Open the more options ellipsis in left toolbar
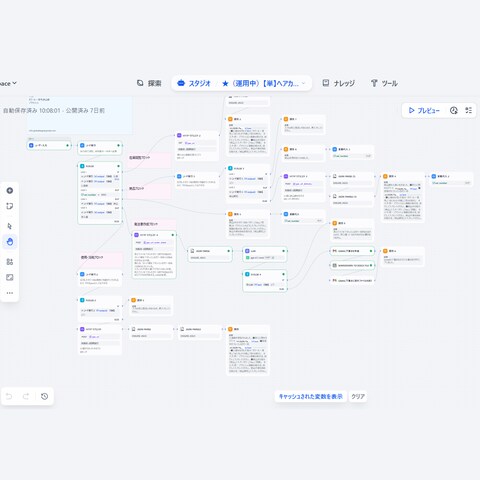Screen dimensions: 480x480 (x=10, y=293)
